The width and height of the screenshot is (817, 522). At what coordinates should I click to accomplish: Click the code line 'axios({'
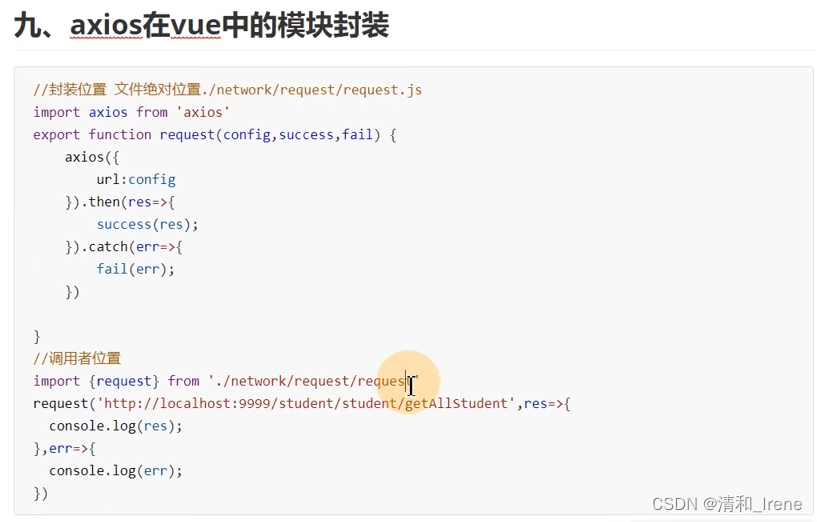tap(92, 157)
